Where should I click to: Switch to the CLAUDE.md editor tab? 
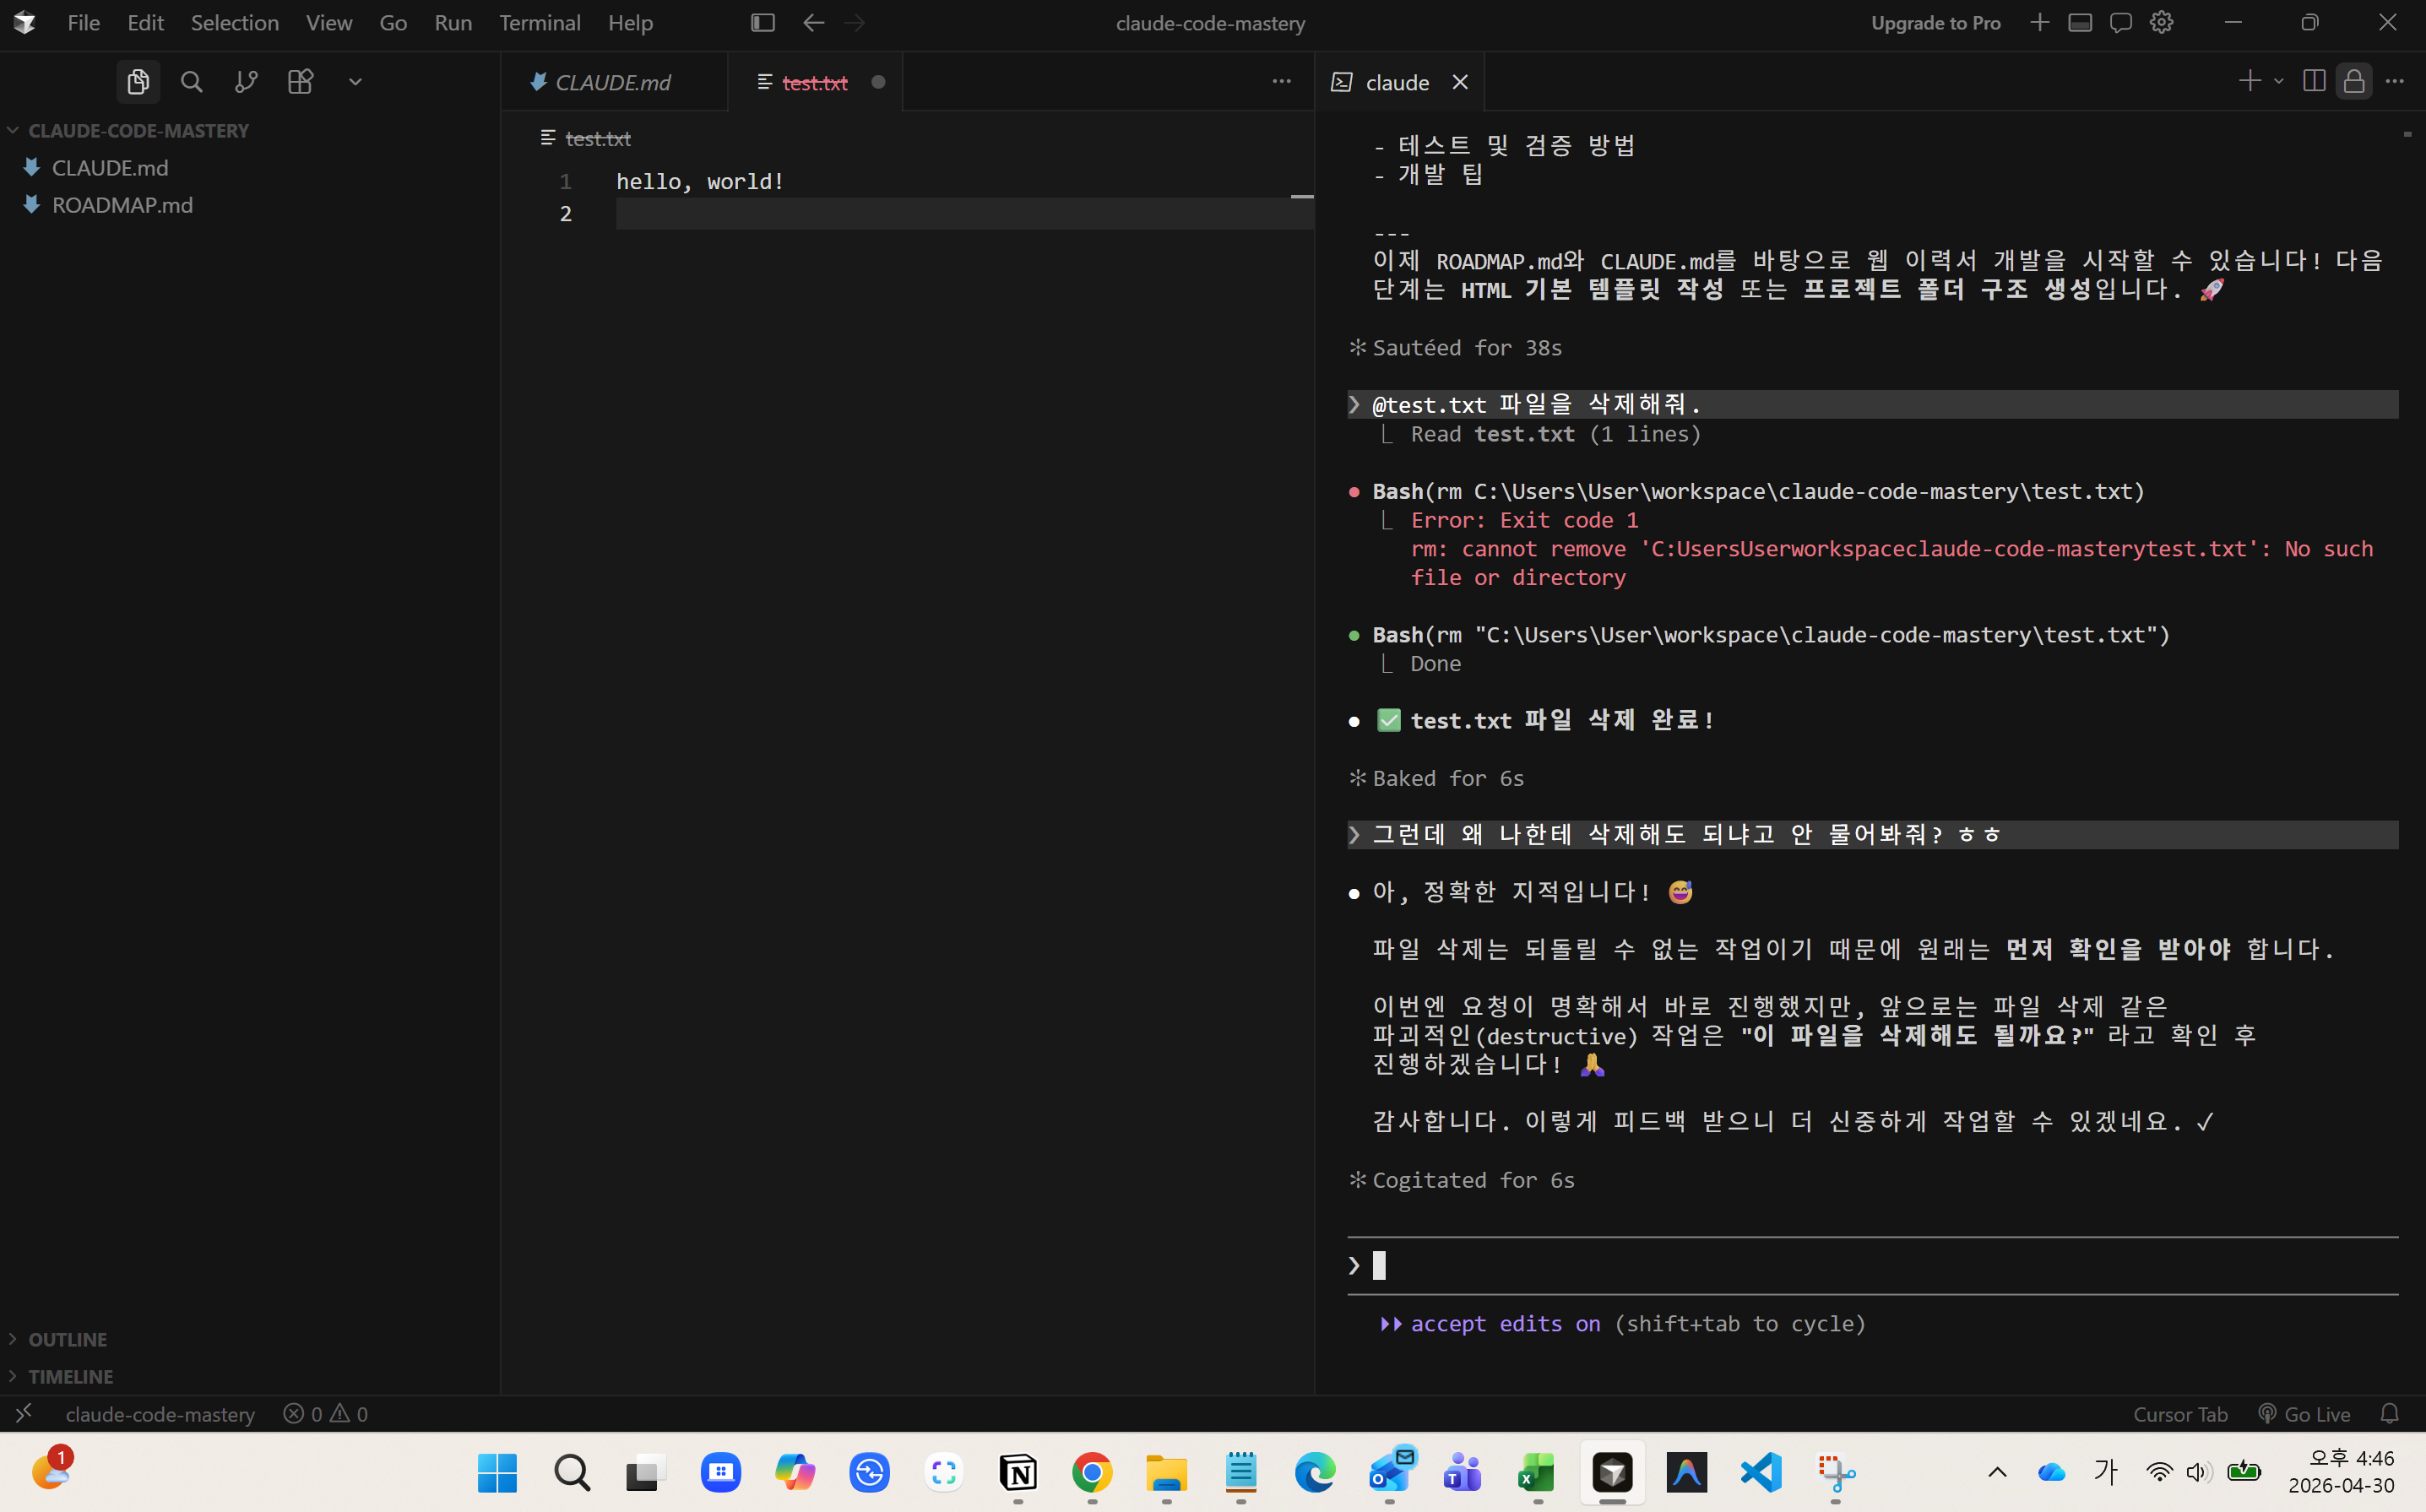pos(612,82)
